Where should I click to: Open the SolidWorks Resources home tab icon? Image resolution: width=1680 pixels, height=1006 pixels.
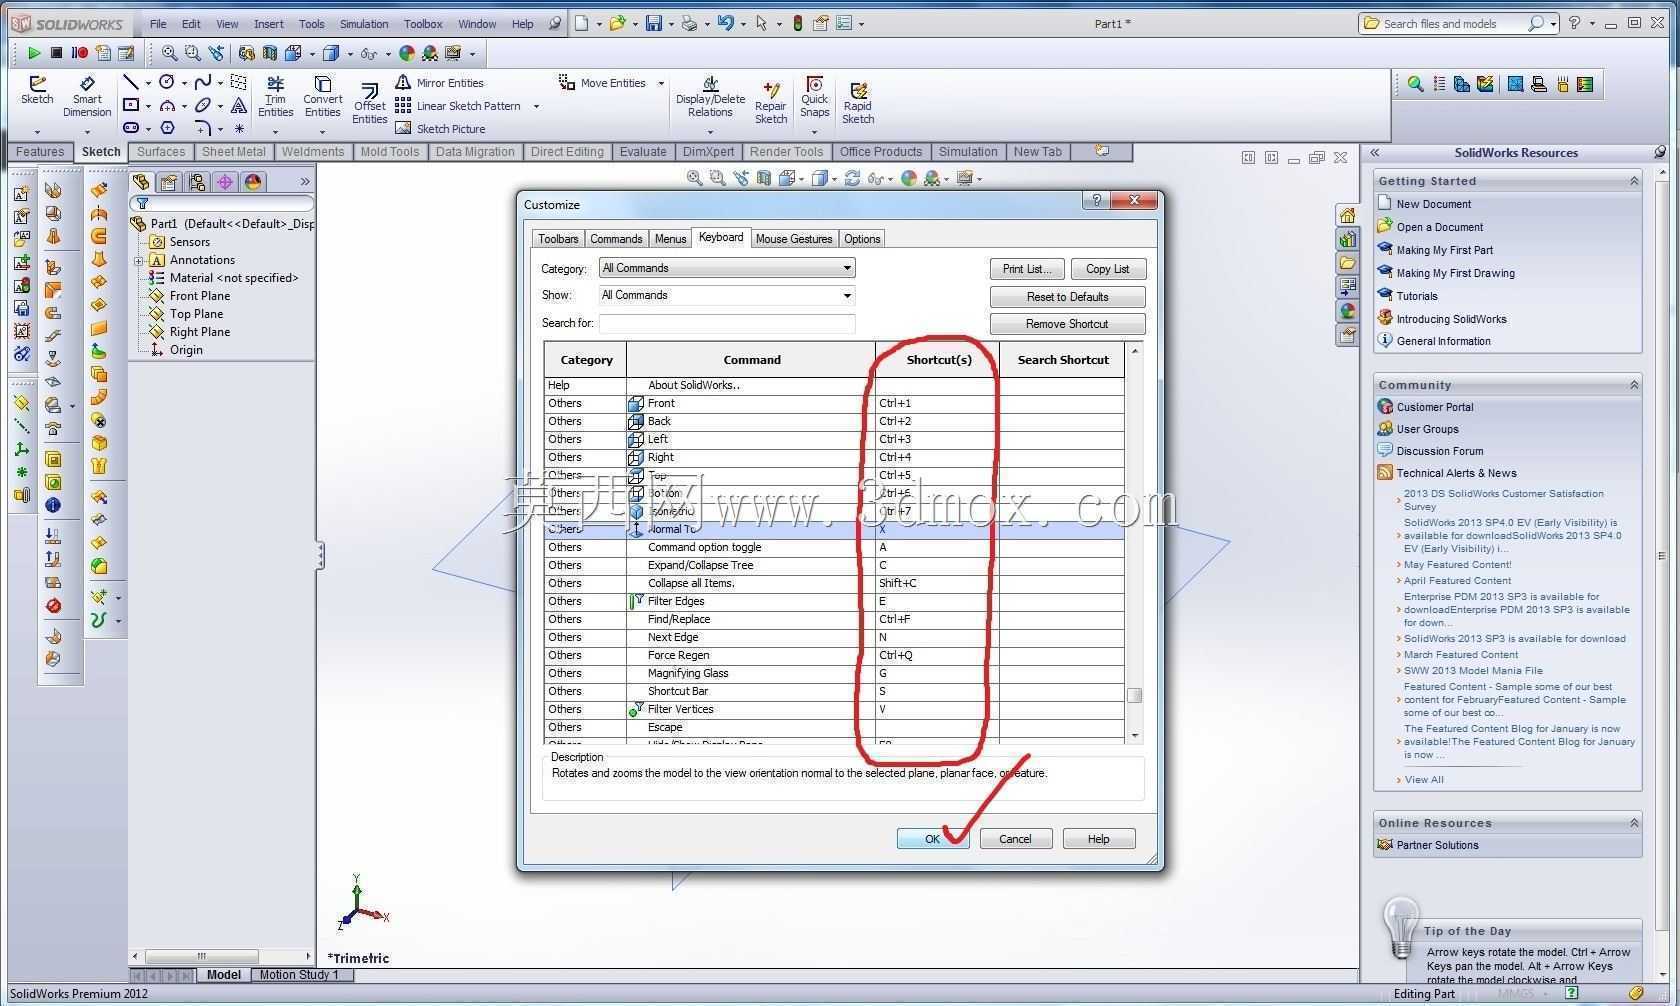point(1348,215)
